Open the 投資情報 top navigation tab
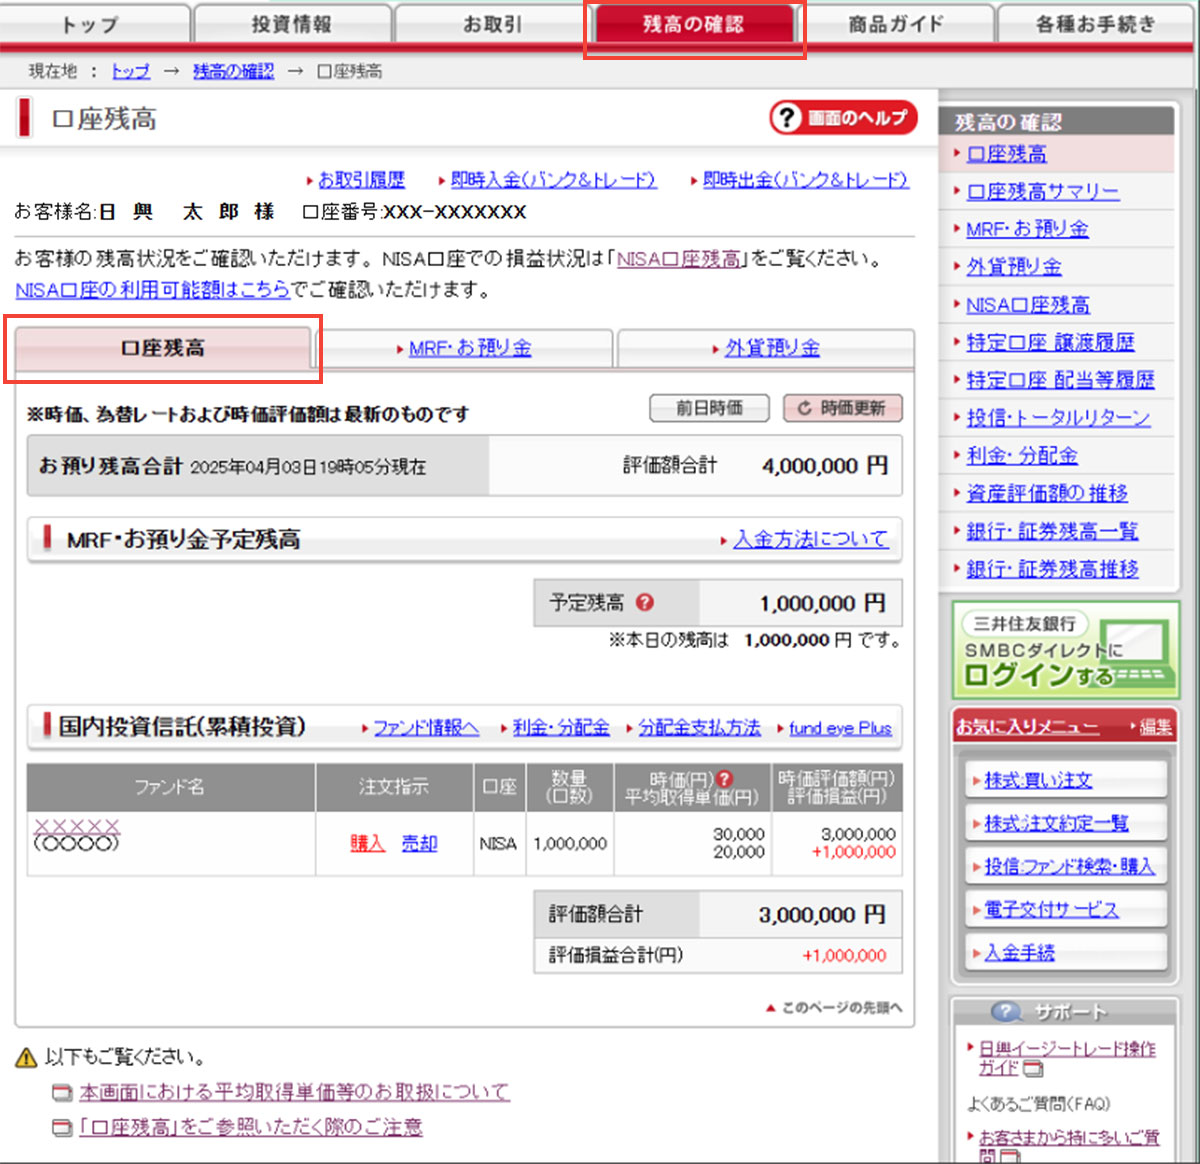 [291, 24]
